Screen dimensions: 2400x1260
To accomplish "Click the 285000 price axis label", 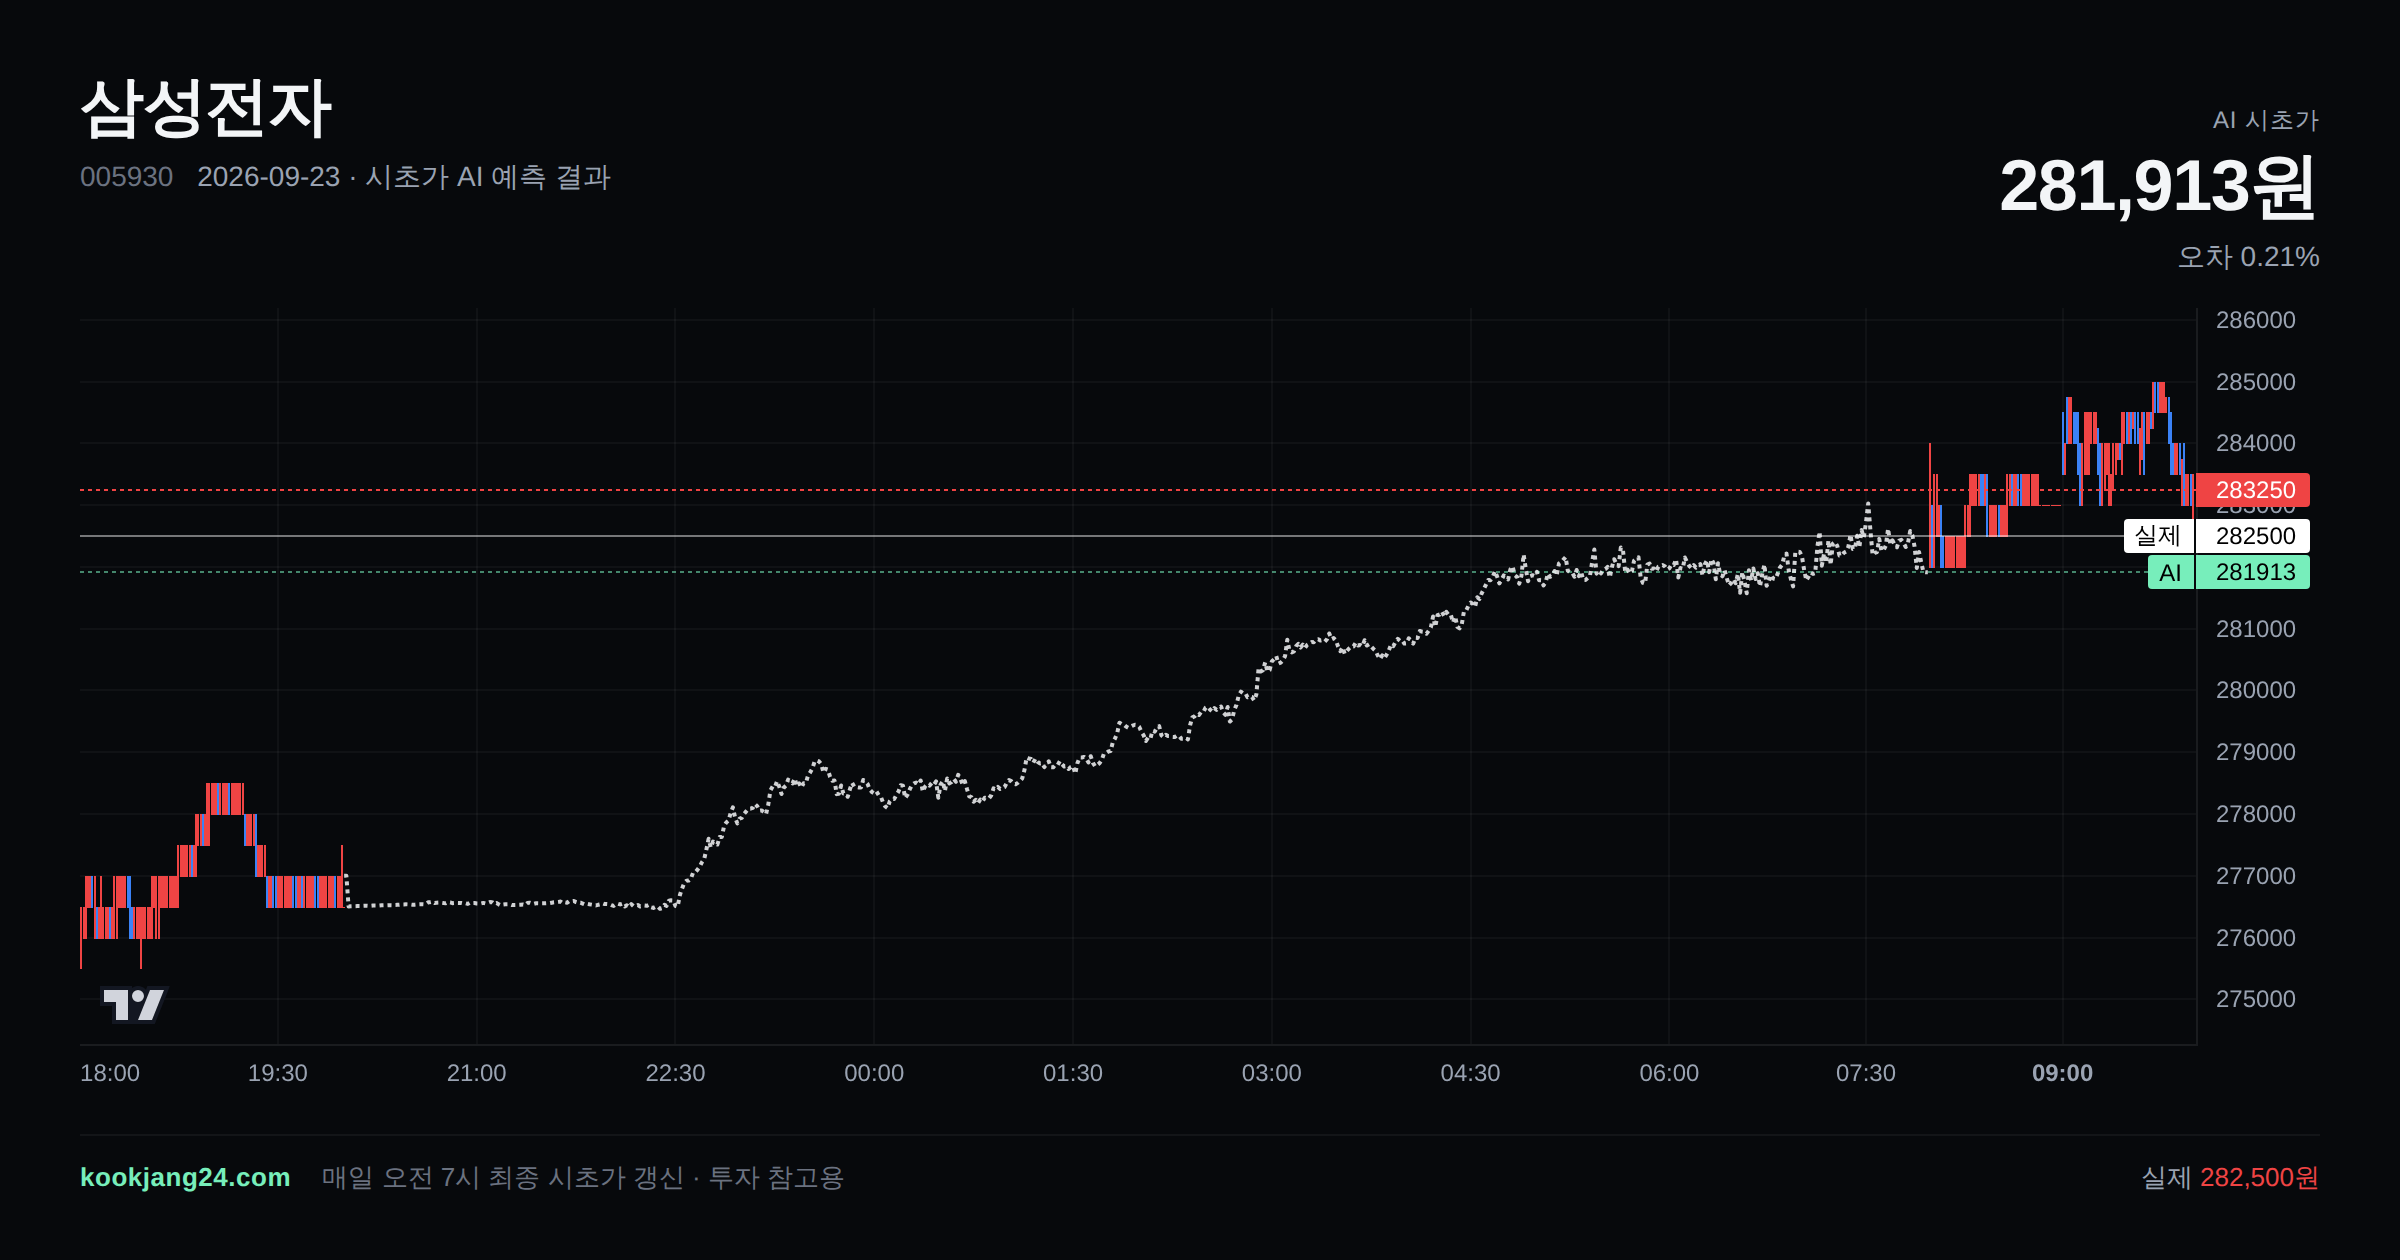I will 2255,382.
